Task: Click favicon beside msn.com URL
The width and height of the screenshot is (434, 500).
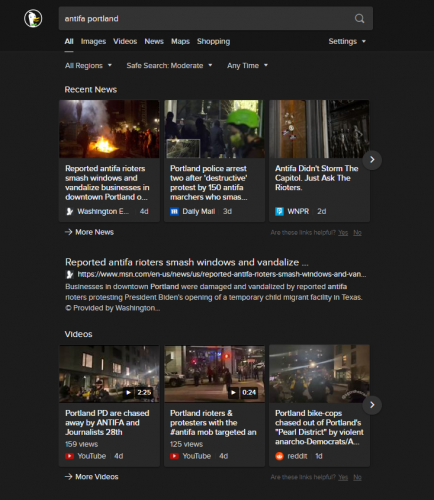Action: (x=70, y=274)
